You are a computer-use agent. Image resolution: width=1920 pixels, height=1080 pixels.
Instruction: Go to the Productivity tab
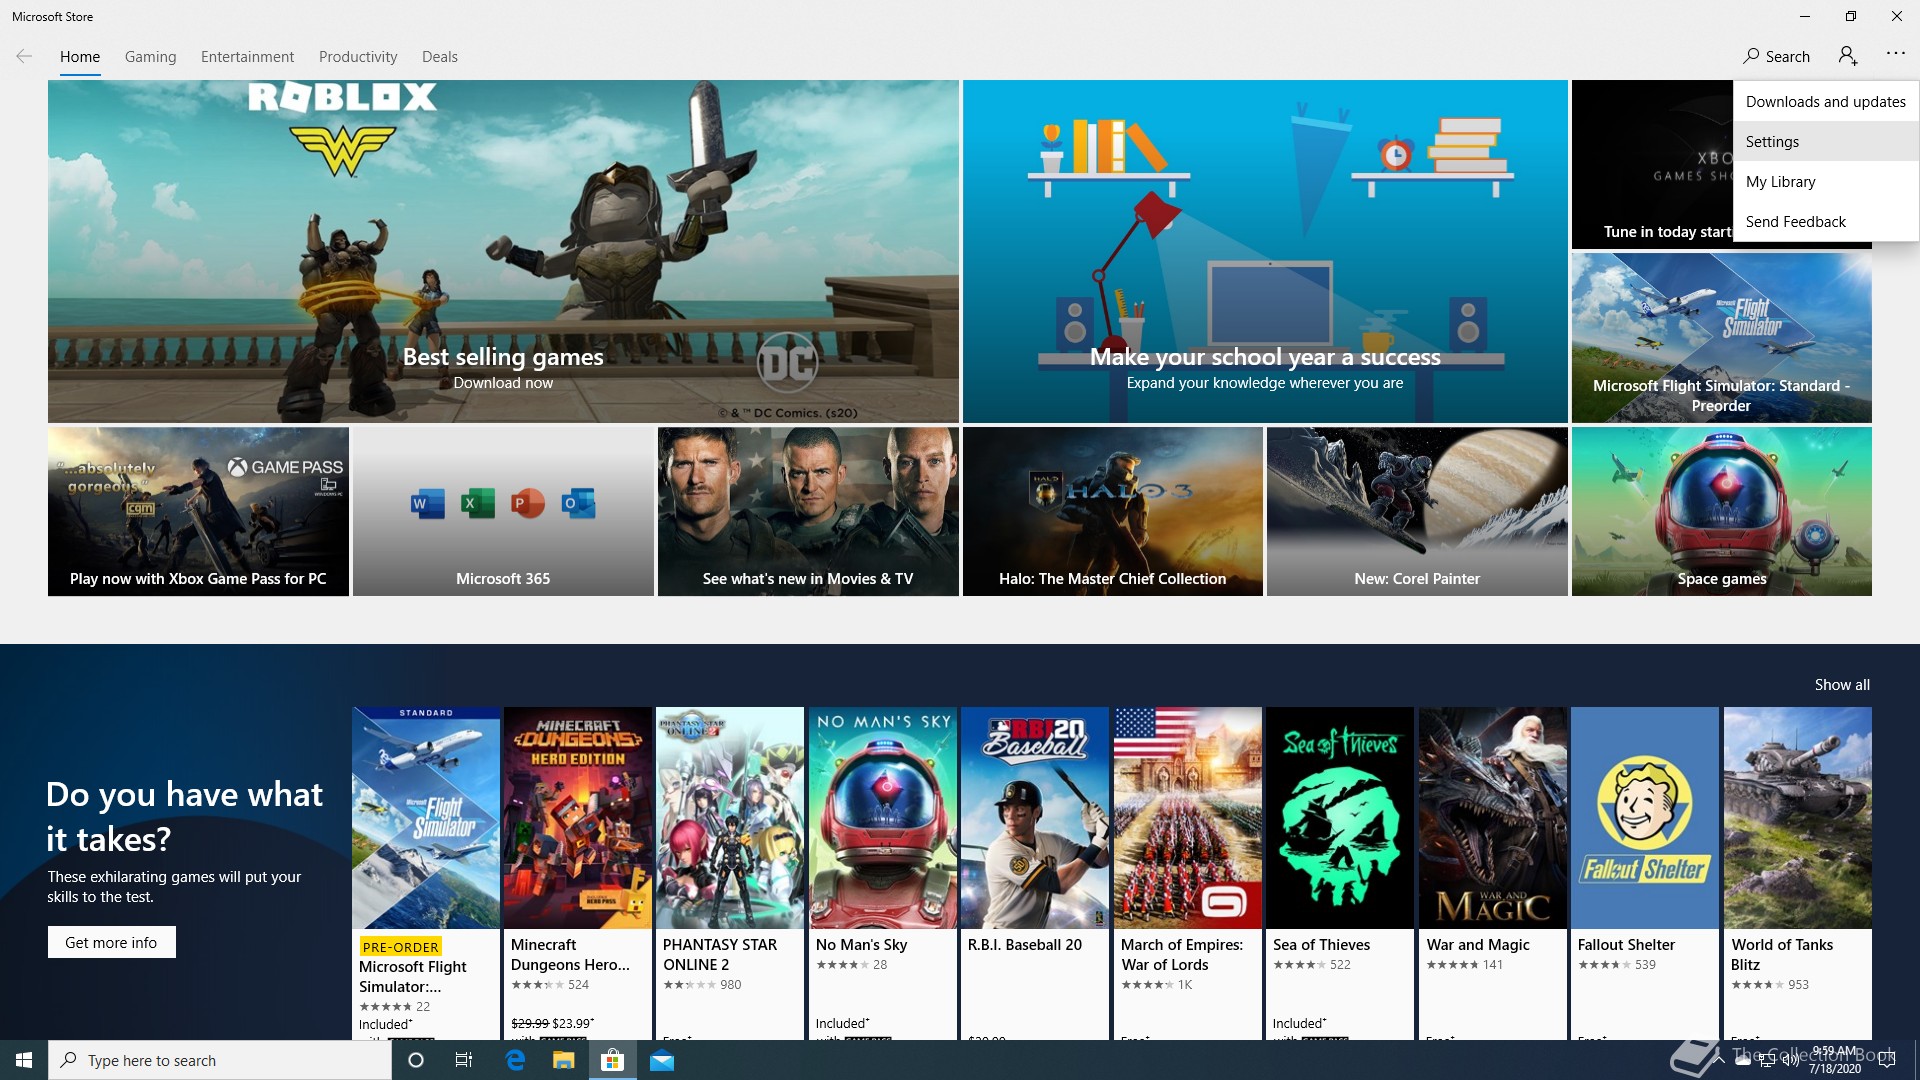click(x=358, y=57)
